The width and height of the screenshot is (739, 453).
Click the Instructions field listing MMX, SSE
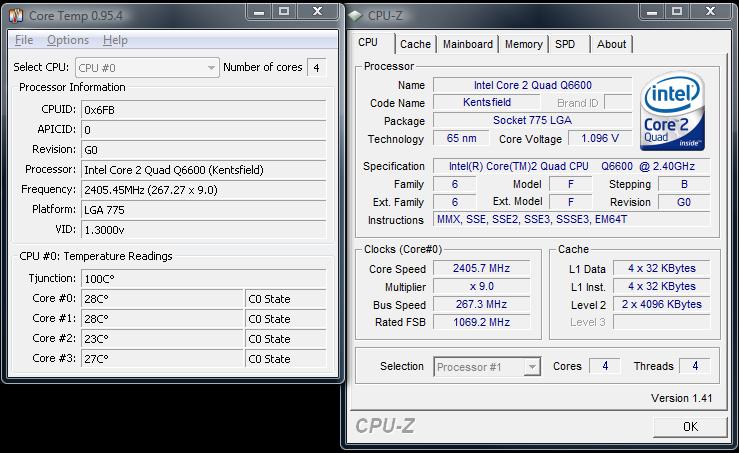point(572,219)
